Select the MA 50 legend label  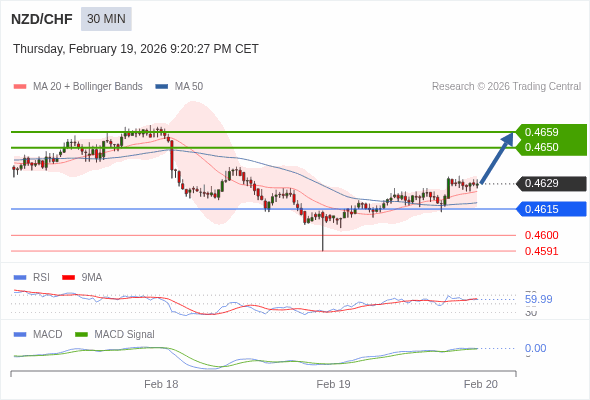[189, 87]
